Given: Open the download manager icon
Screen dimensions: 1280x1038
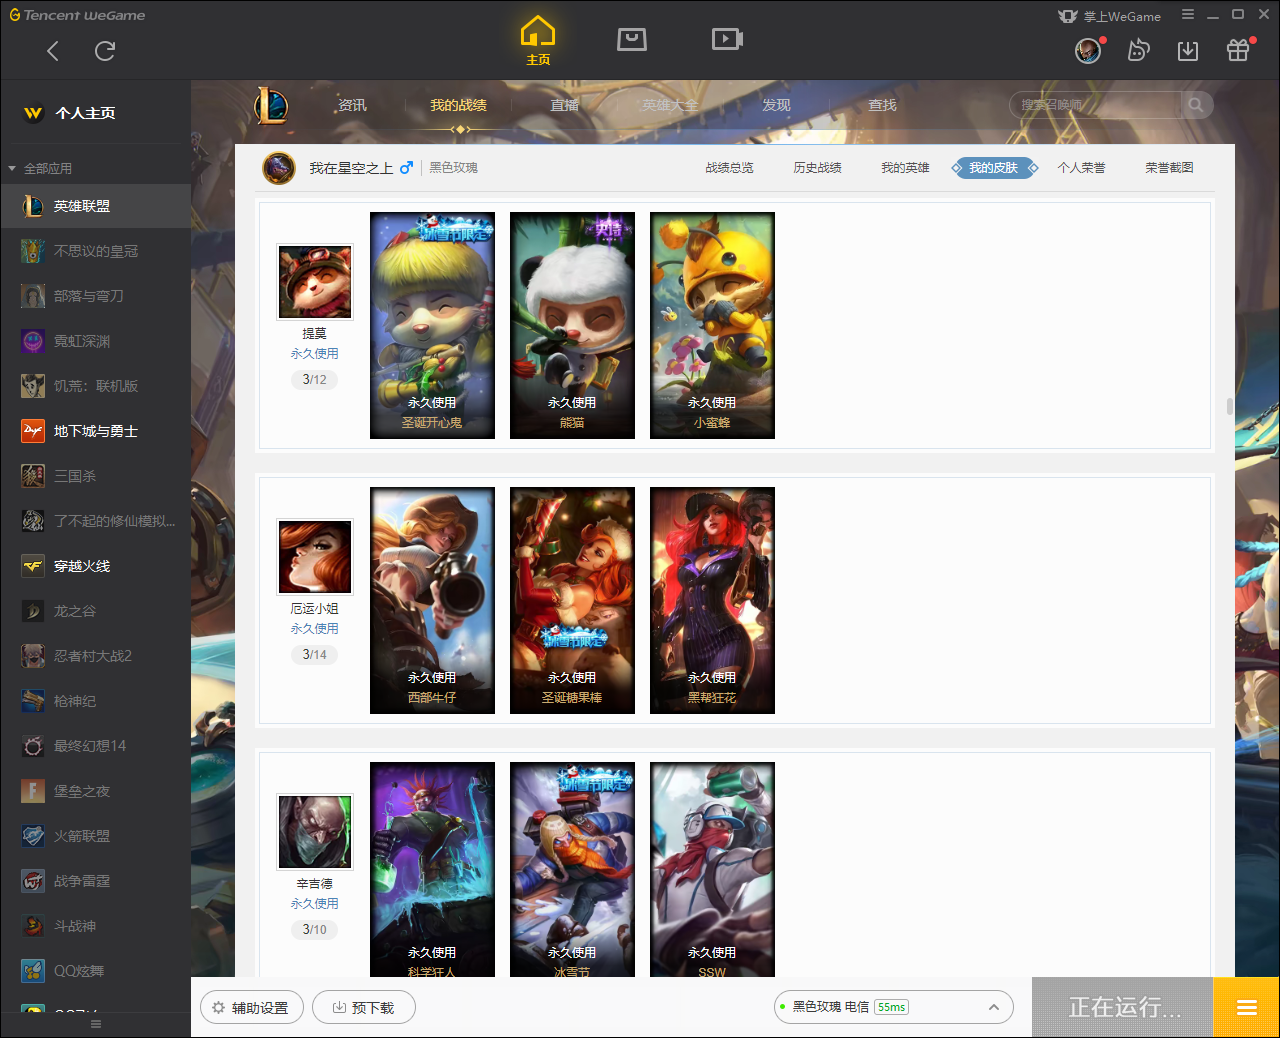Looking at the screenshot, I should tap(1188, 50).
